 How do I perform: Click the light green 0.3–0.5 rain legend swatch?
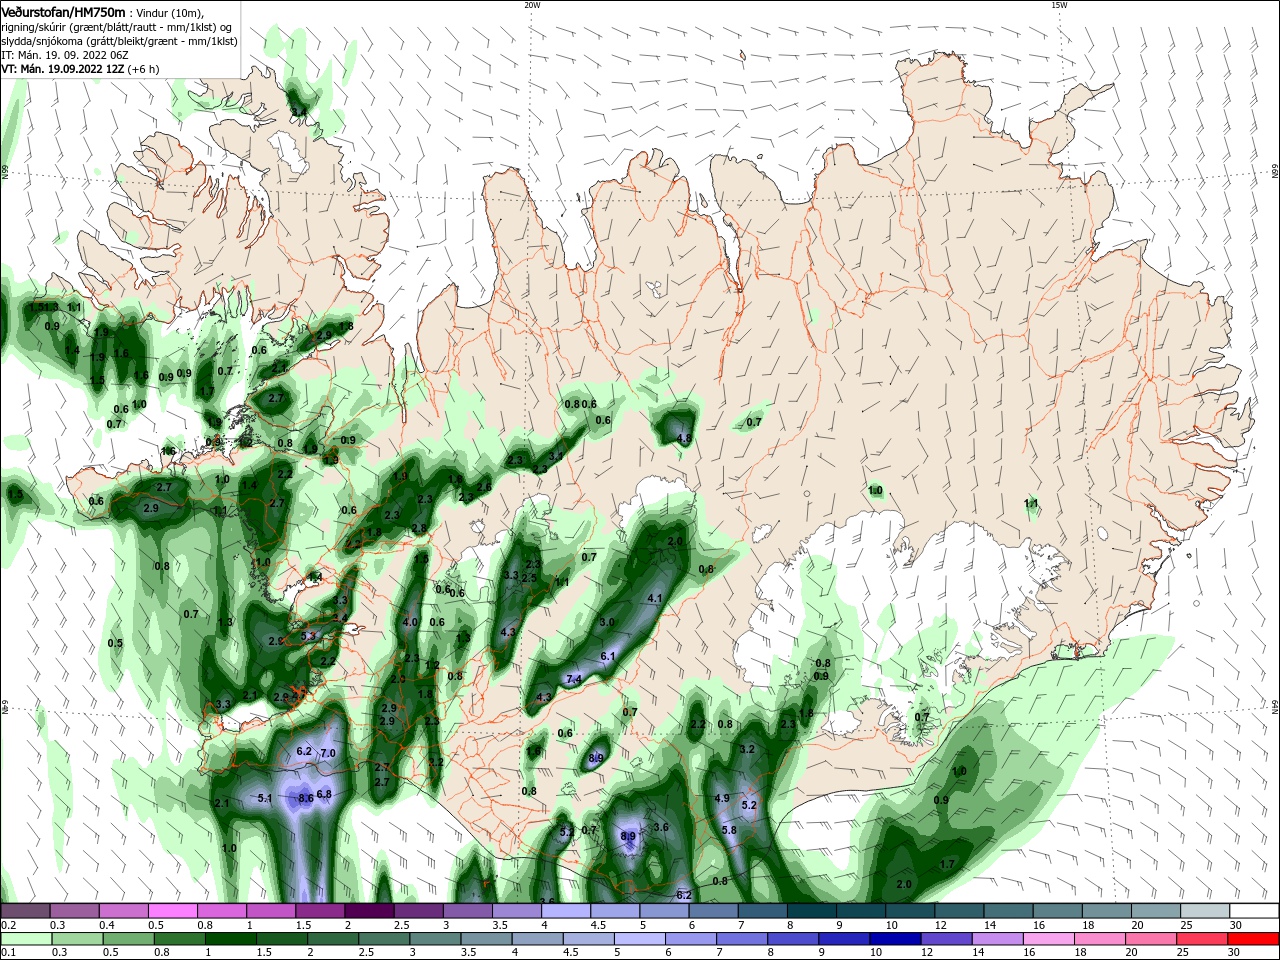coord(75,939)
